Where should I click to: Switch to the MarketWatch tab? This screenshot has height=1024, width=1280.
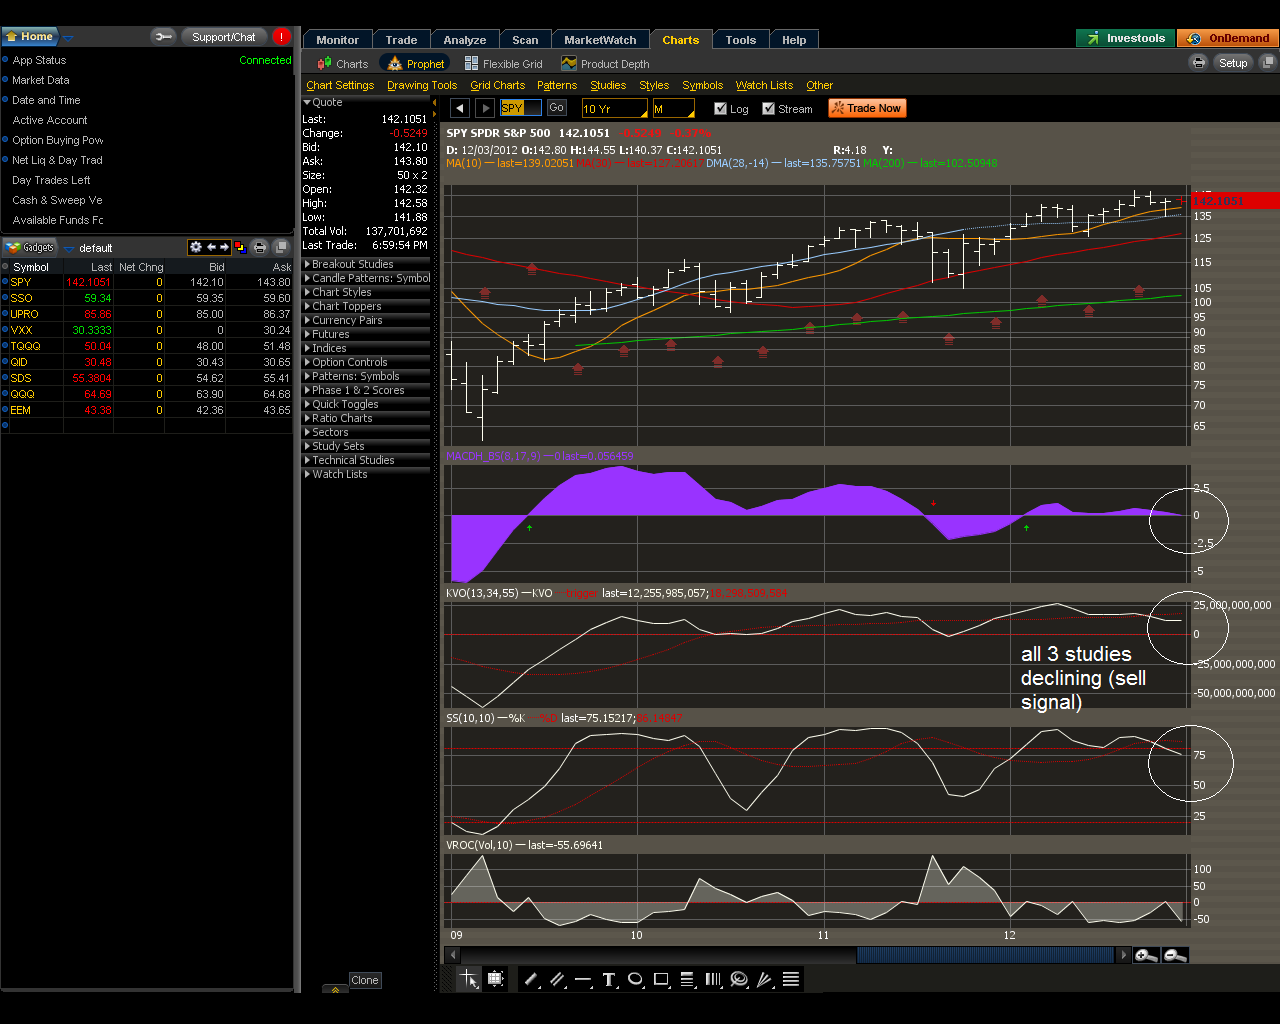click(600, 40)
